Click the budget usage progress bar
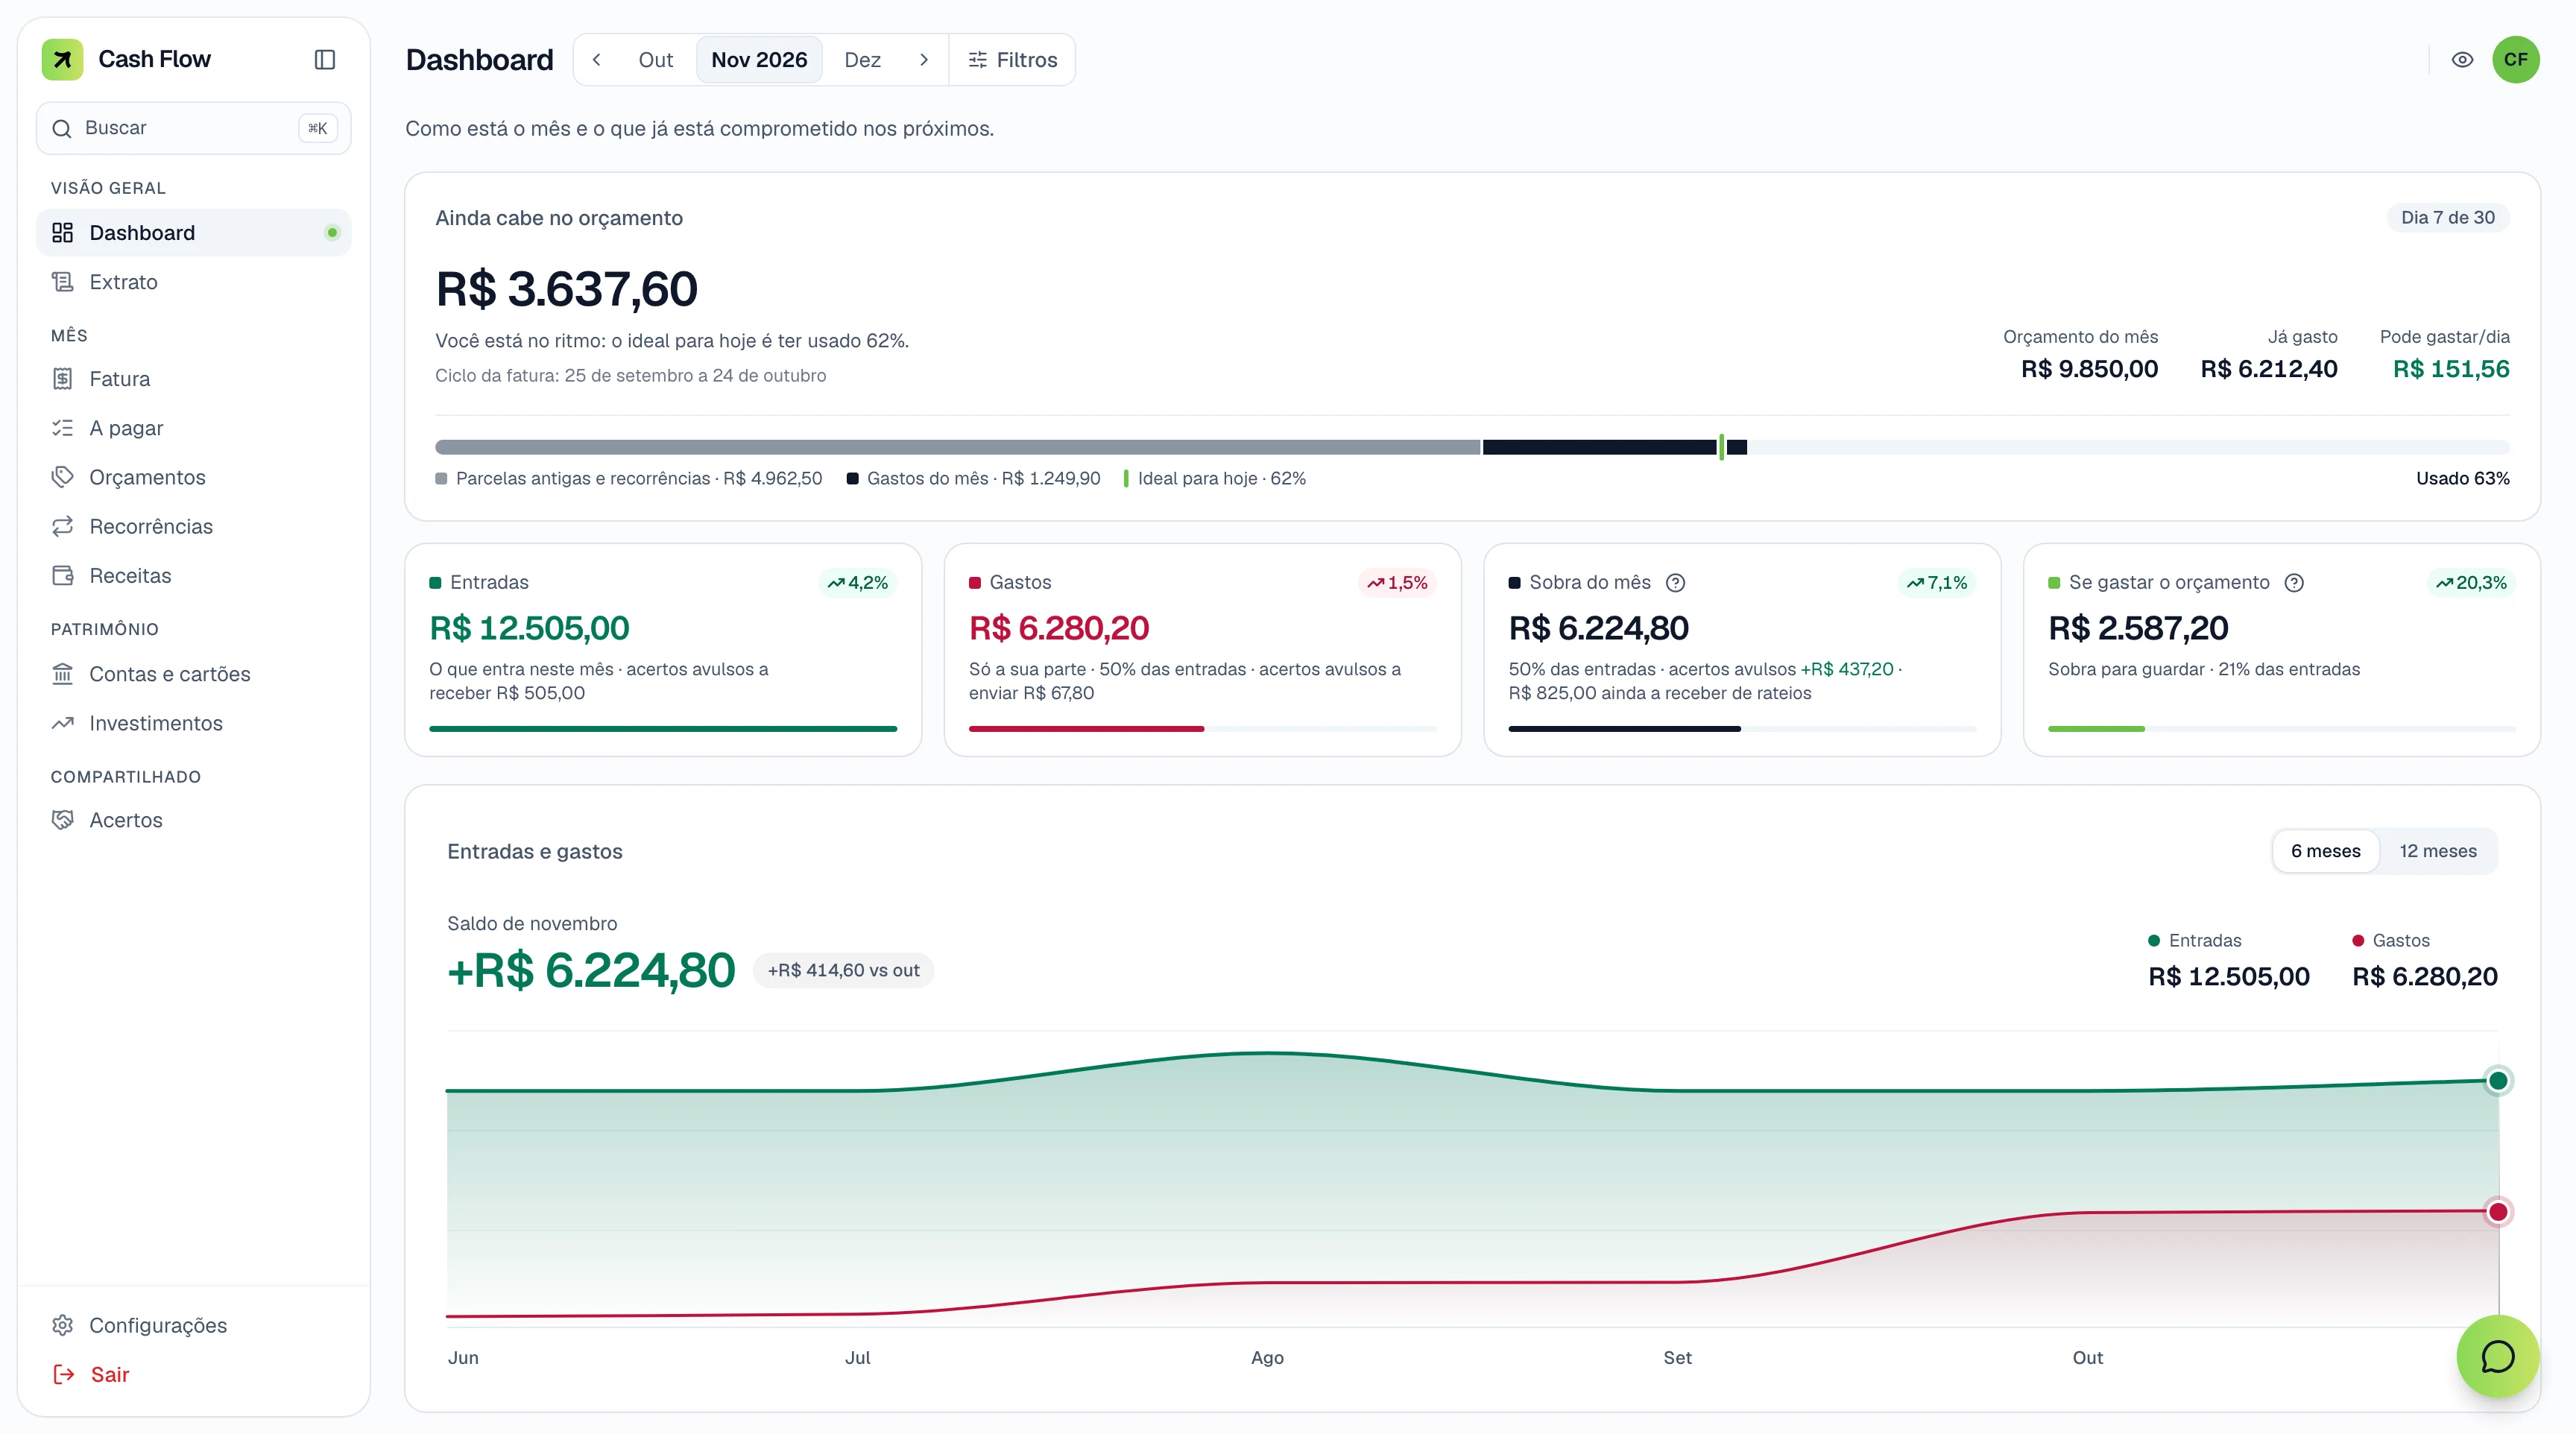This screenshot has width=2576, height=1434. click(1472, 447)
